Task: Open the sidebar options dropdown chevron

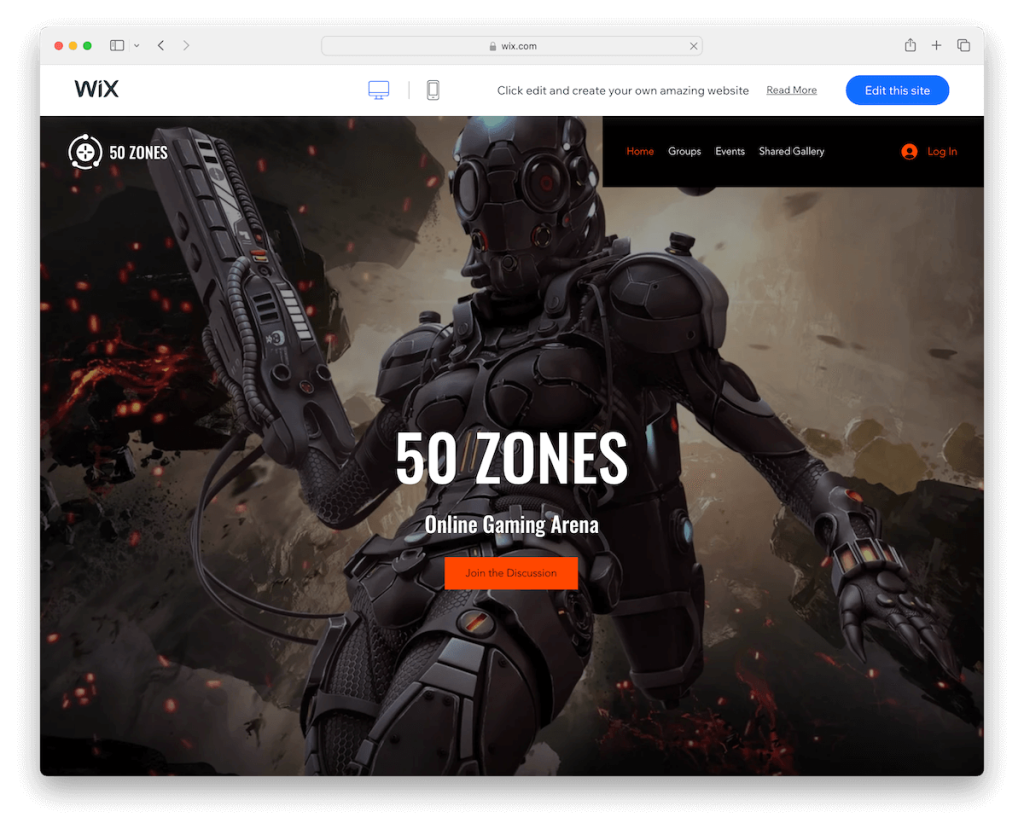Action: tap(136, 45)
